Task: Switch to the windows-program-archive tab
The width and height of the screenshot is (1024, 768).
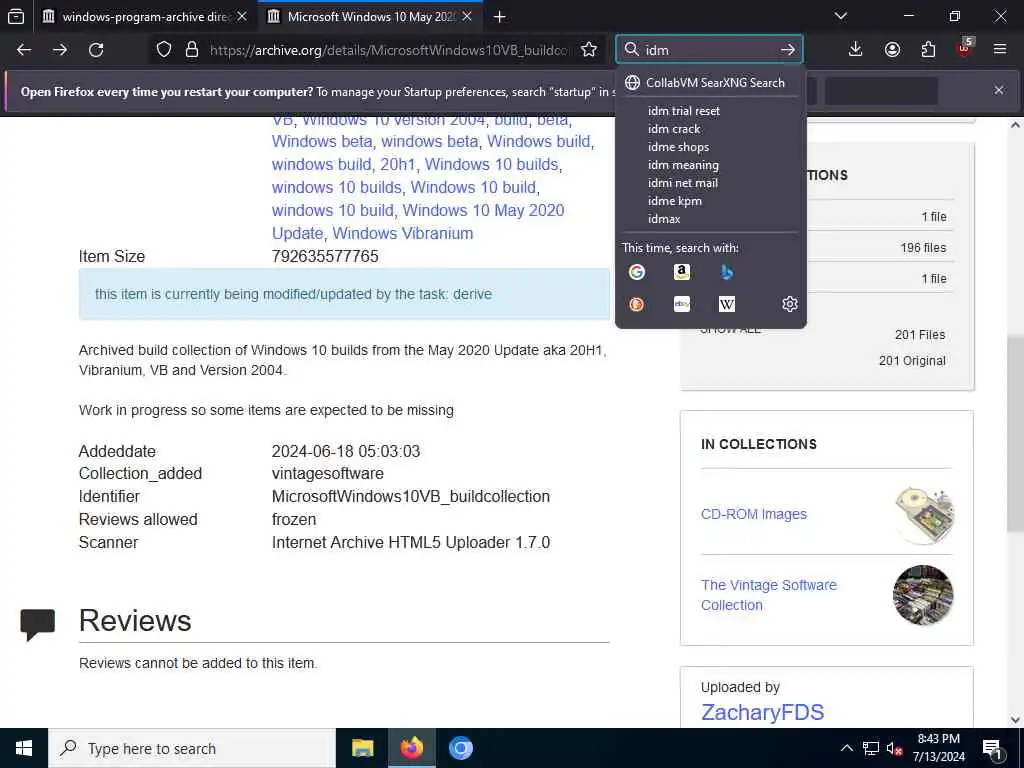Action: pos(146,16)
